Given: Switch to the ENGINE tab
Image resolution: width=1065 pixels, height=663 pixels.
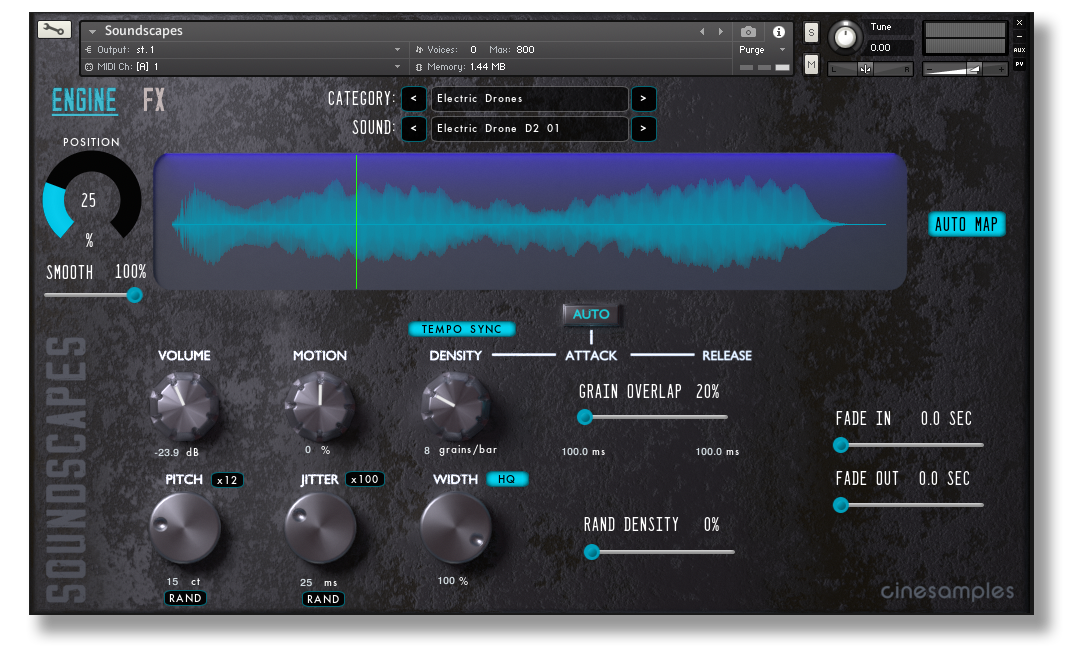Looking at the screenshot, I should click(x=84, y=101).
